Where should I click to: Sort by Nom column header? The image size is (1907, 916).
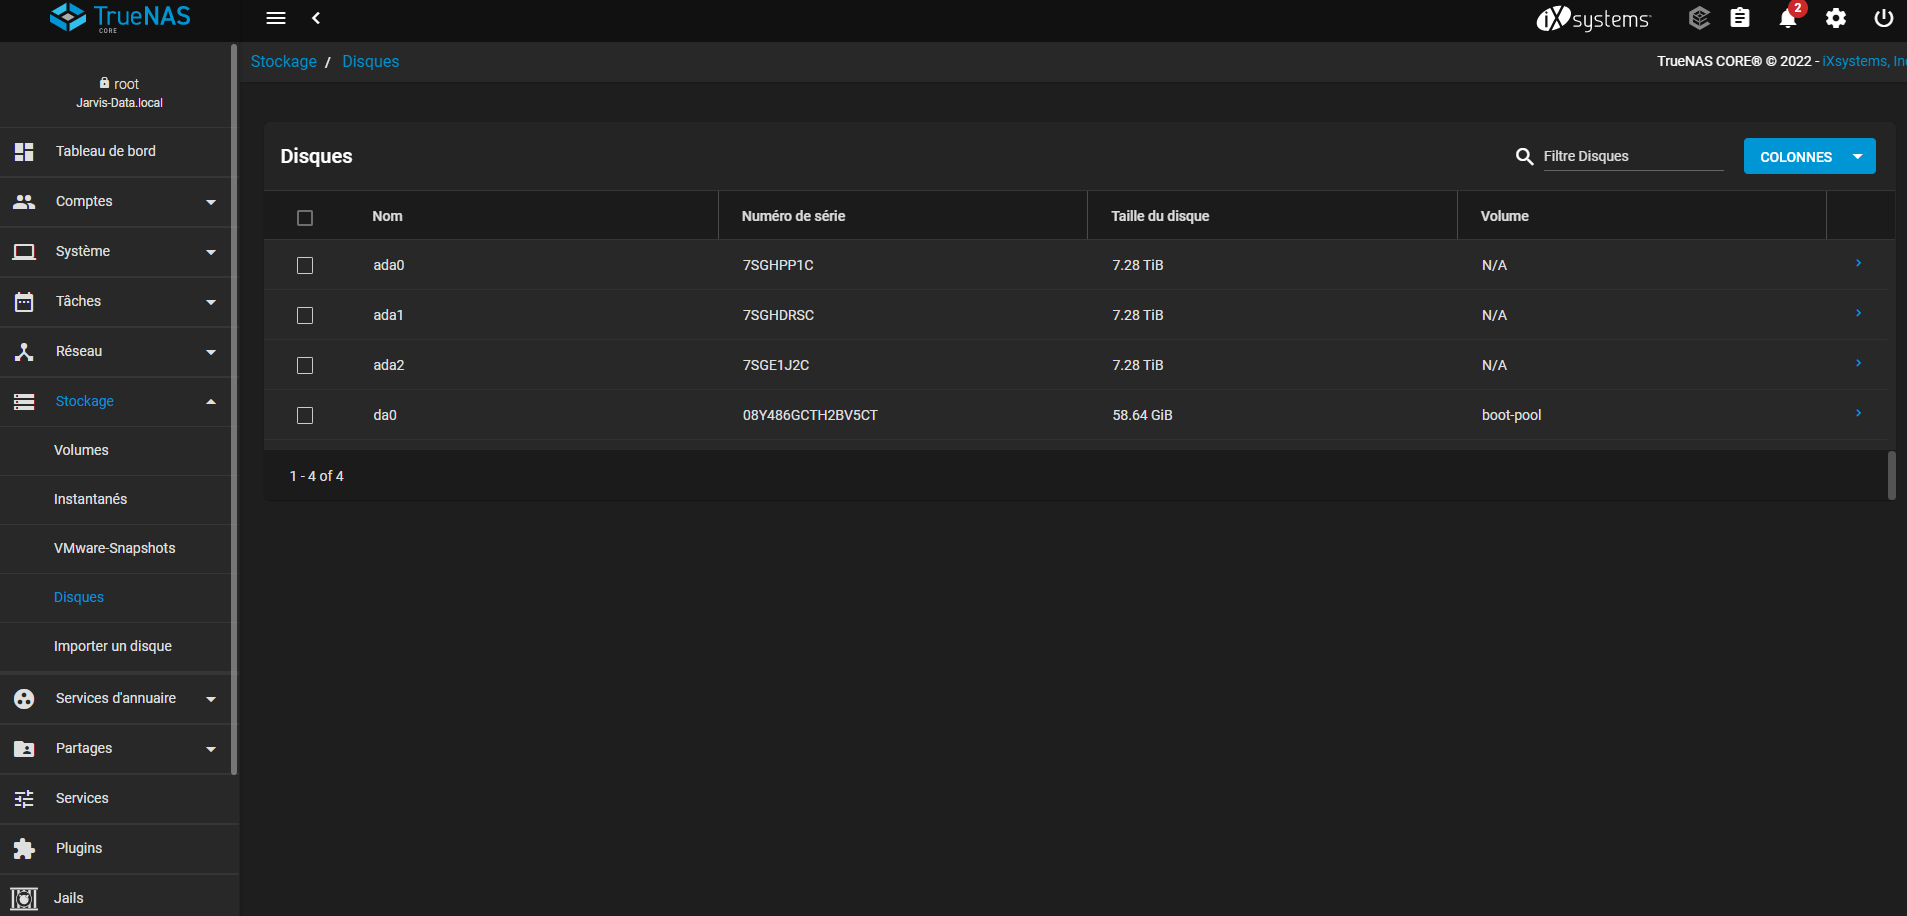coord(387,216)
